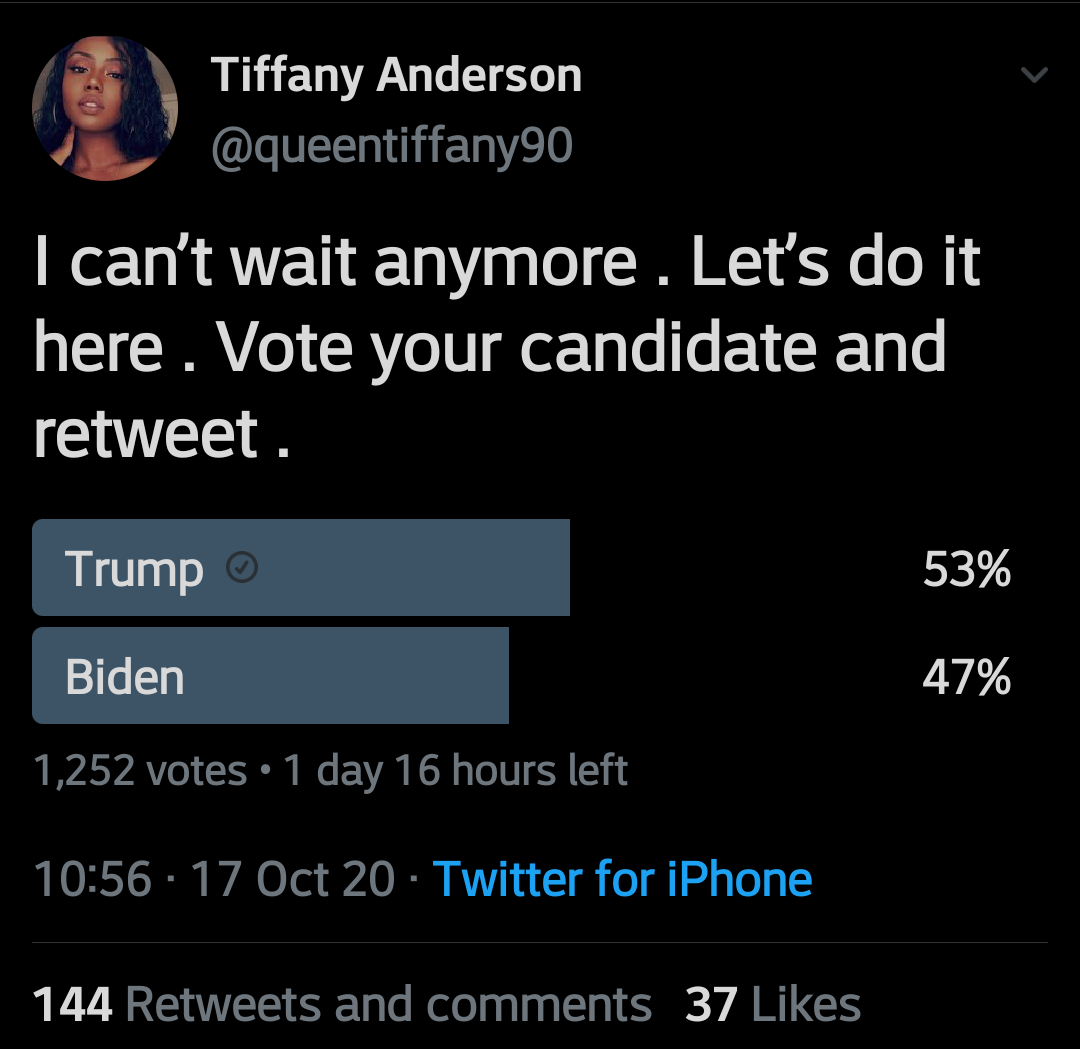The height and width of the screenshot is (1049, 1080).
Task: Open Tiffany Anderson's profile picture
Action: 104,108
